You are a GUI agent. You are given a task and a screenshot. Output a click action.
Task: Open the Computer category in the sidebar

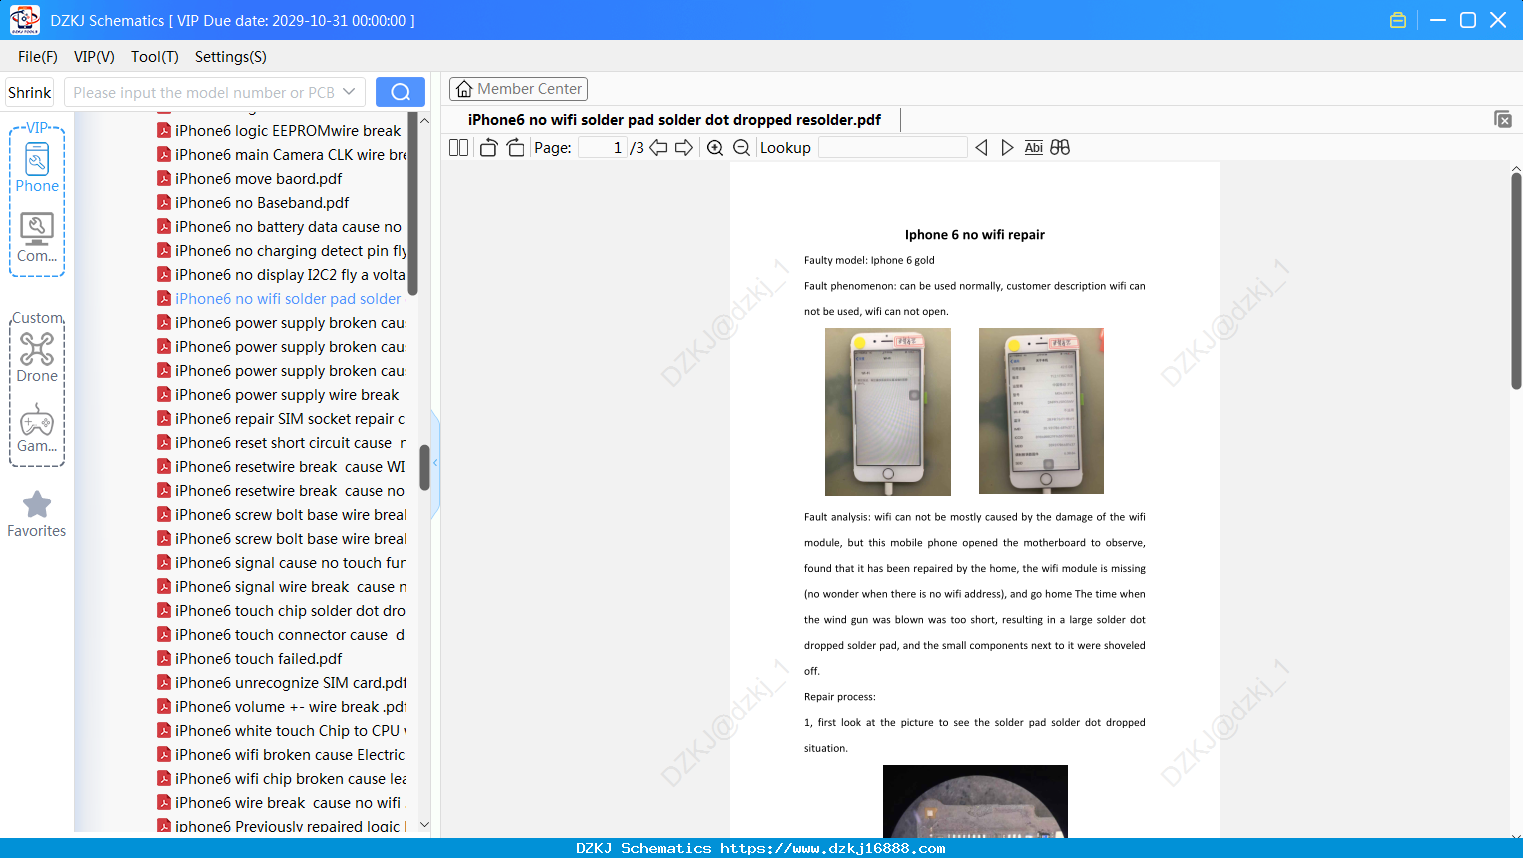[37, 238]
